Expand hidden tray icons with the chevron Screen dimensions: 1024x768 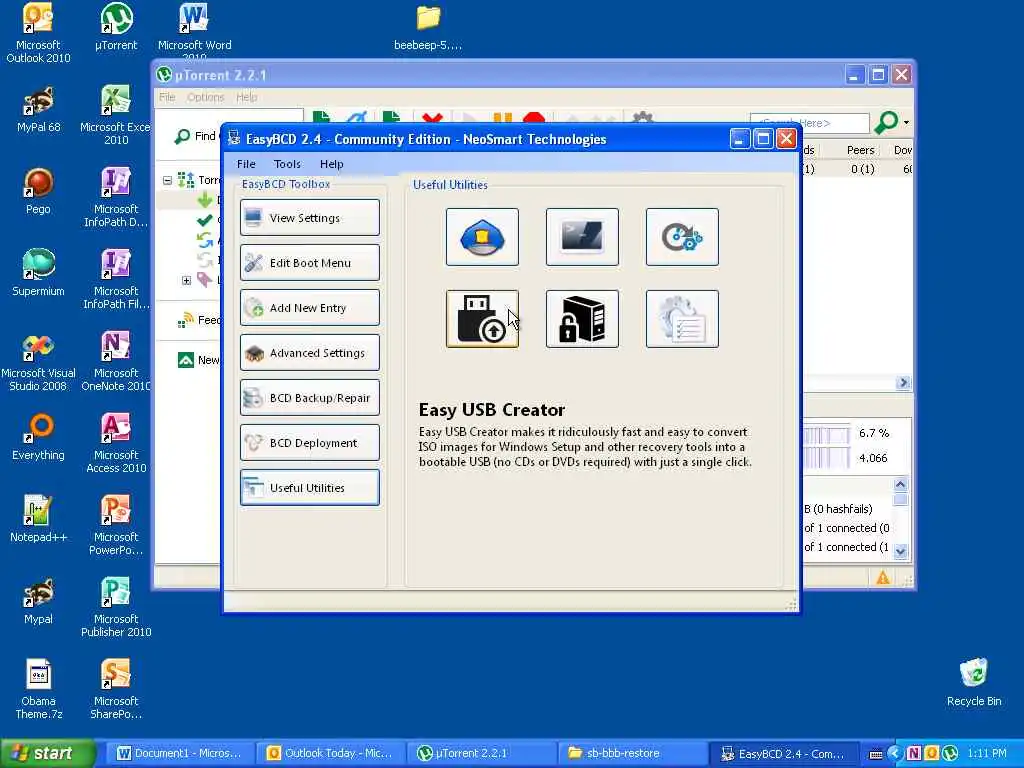tap(894, 754)
